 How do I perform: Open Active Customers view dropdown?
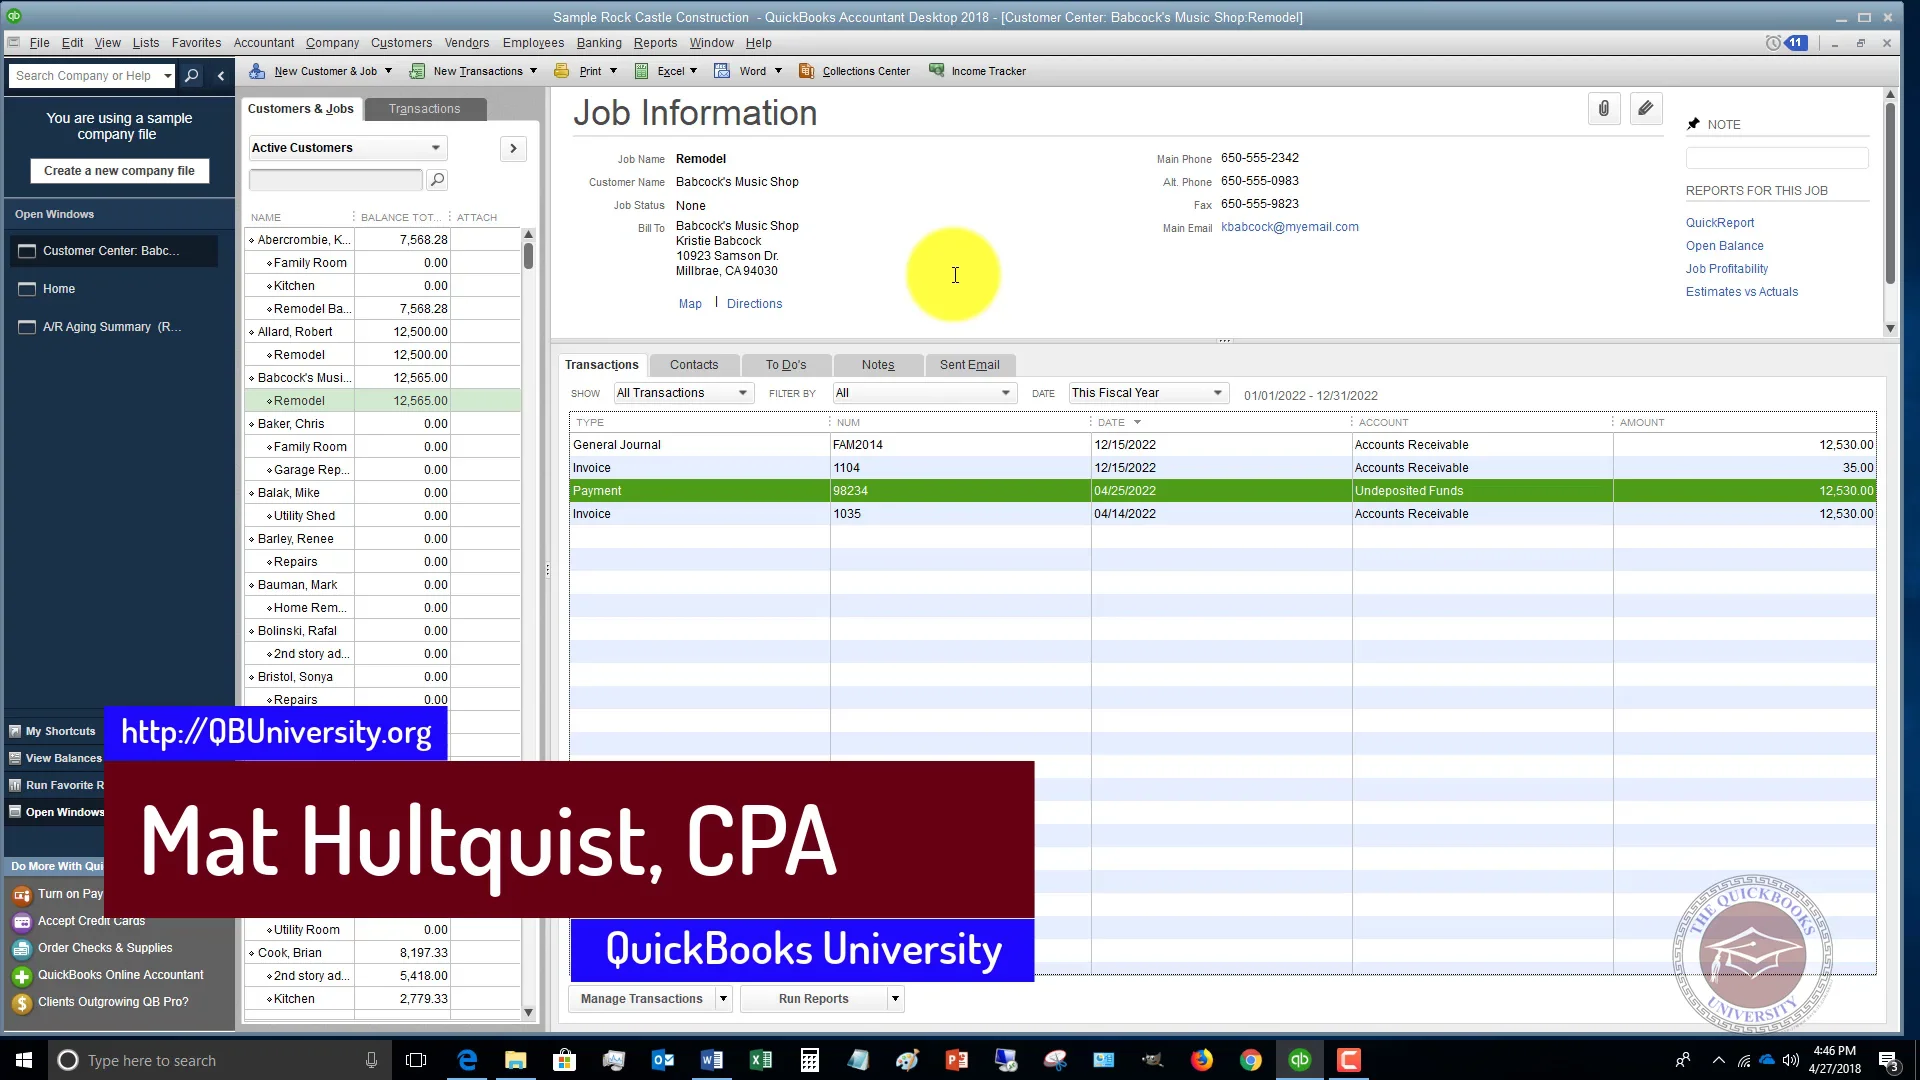point(347,148)
